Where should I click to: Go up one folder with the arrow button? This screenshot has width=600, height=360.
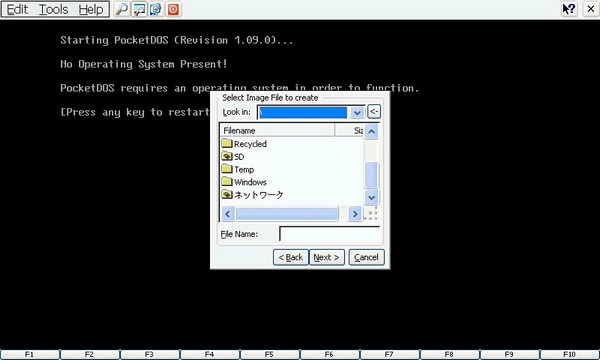pyautogui.click(x=374, y=112)
